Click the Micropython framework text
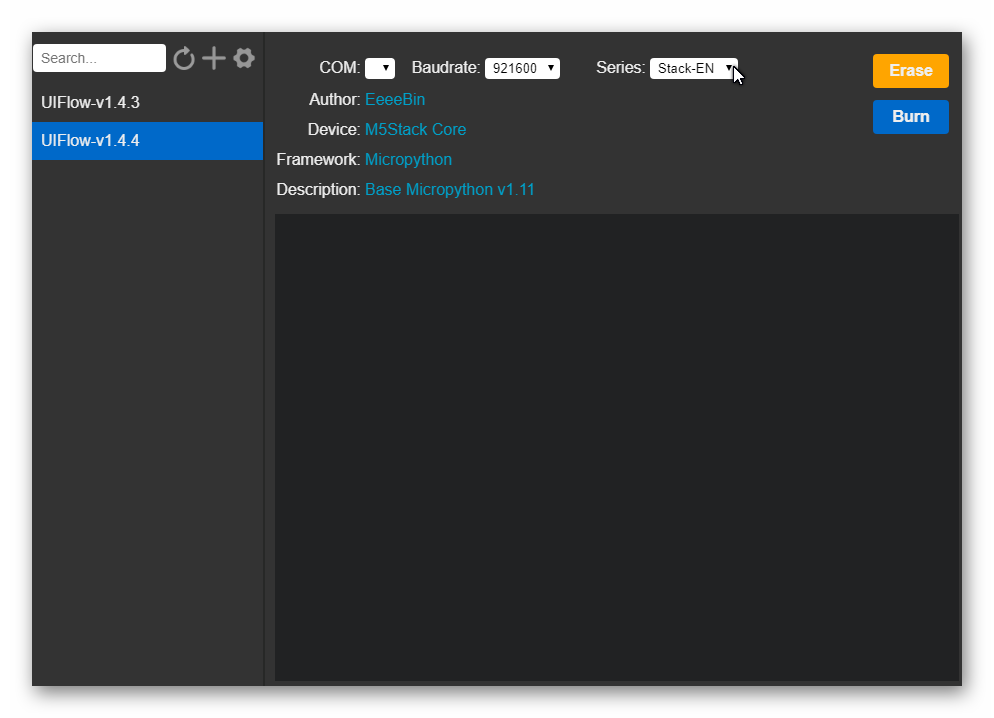This screenshot has height=718, width=994. pyautogui.click(x=408, y=159)
